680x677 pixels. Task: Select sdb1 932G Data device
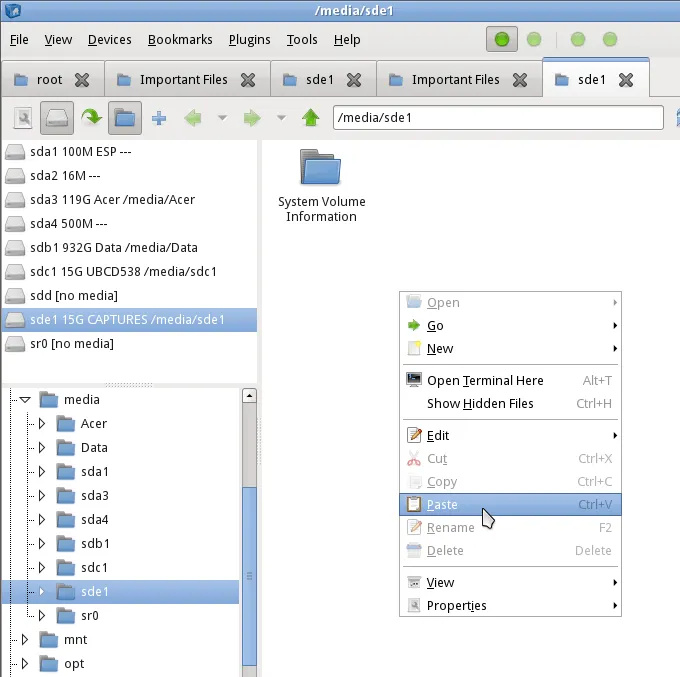point(112,247)
